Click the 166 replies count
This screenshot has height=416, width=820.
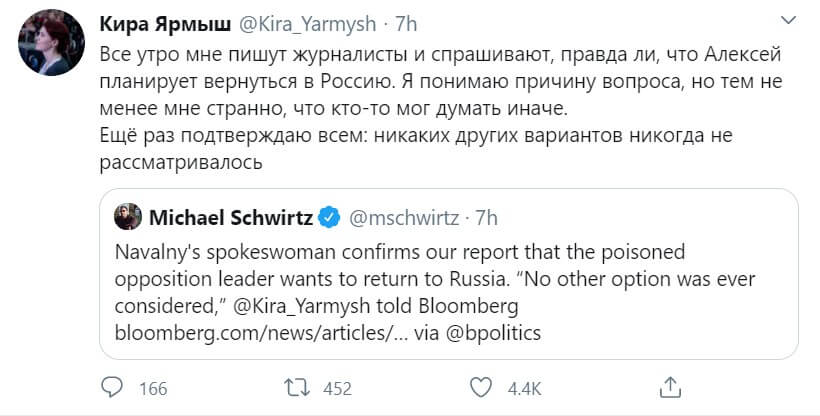click(152, 388)
